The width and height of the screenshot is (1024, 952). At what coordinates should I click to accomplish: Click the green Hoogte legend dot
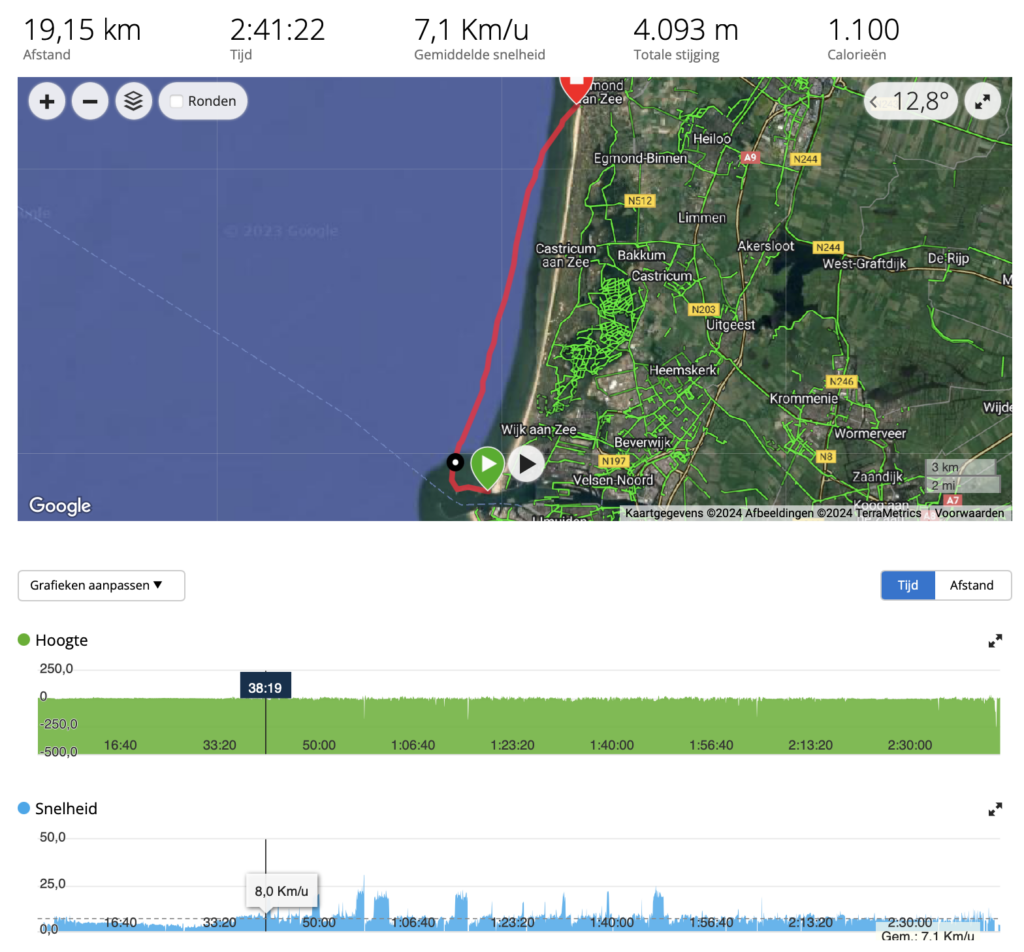tap(24, 640)
